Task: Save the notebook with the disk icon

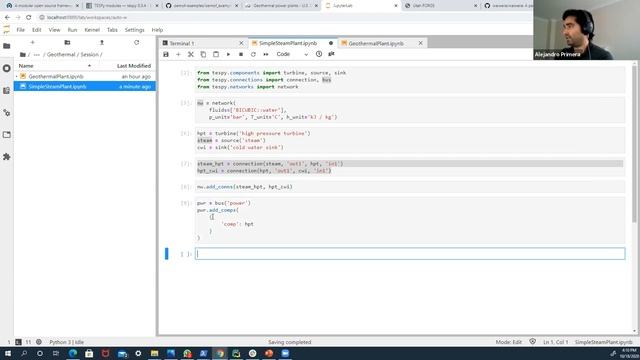Action: coord(166,54)
